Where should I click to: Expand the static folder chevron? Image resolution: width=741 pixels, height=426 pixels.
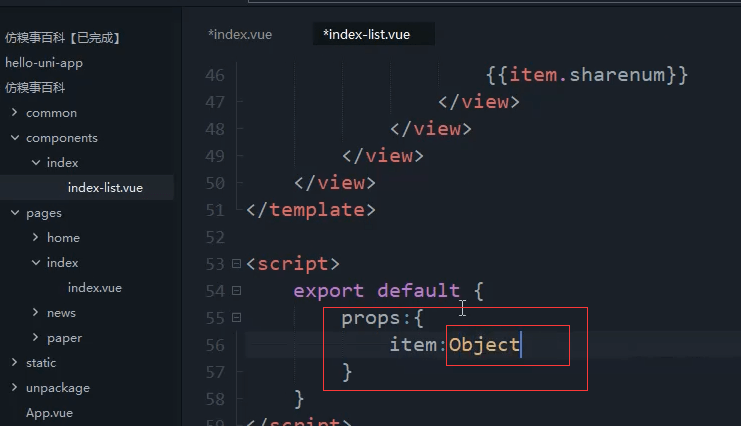coord(14,362)
